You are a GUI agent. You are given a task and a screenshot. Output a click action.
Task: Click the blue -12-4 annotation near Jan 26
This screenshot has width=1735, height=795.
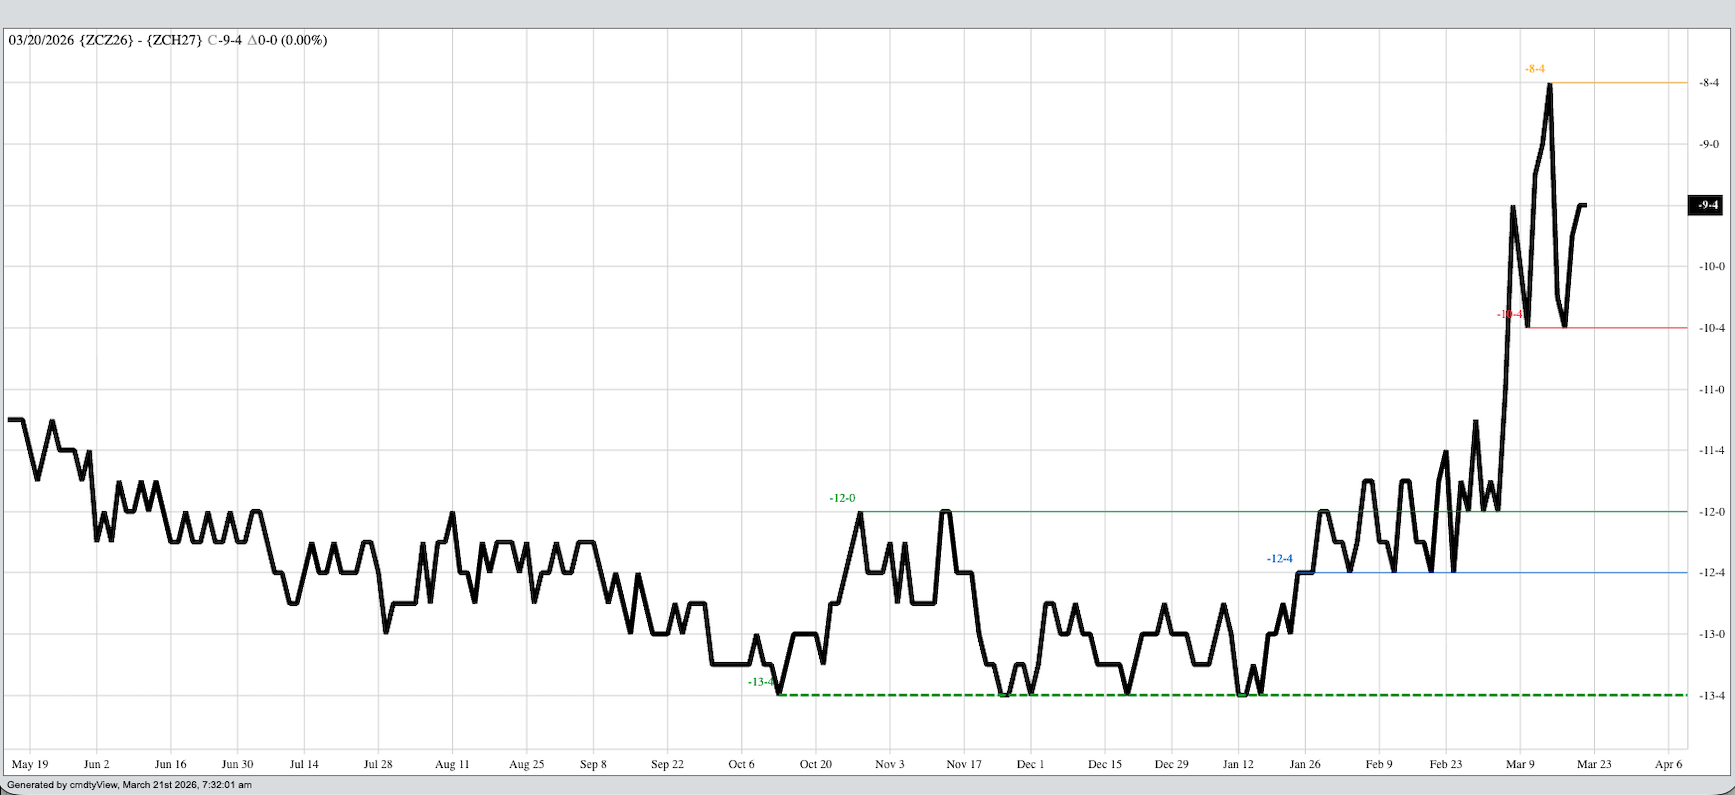1279,559
